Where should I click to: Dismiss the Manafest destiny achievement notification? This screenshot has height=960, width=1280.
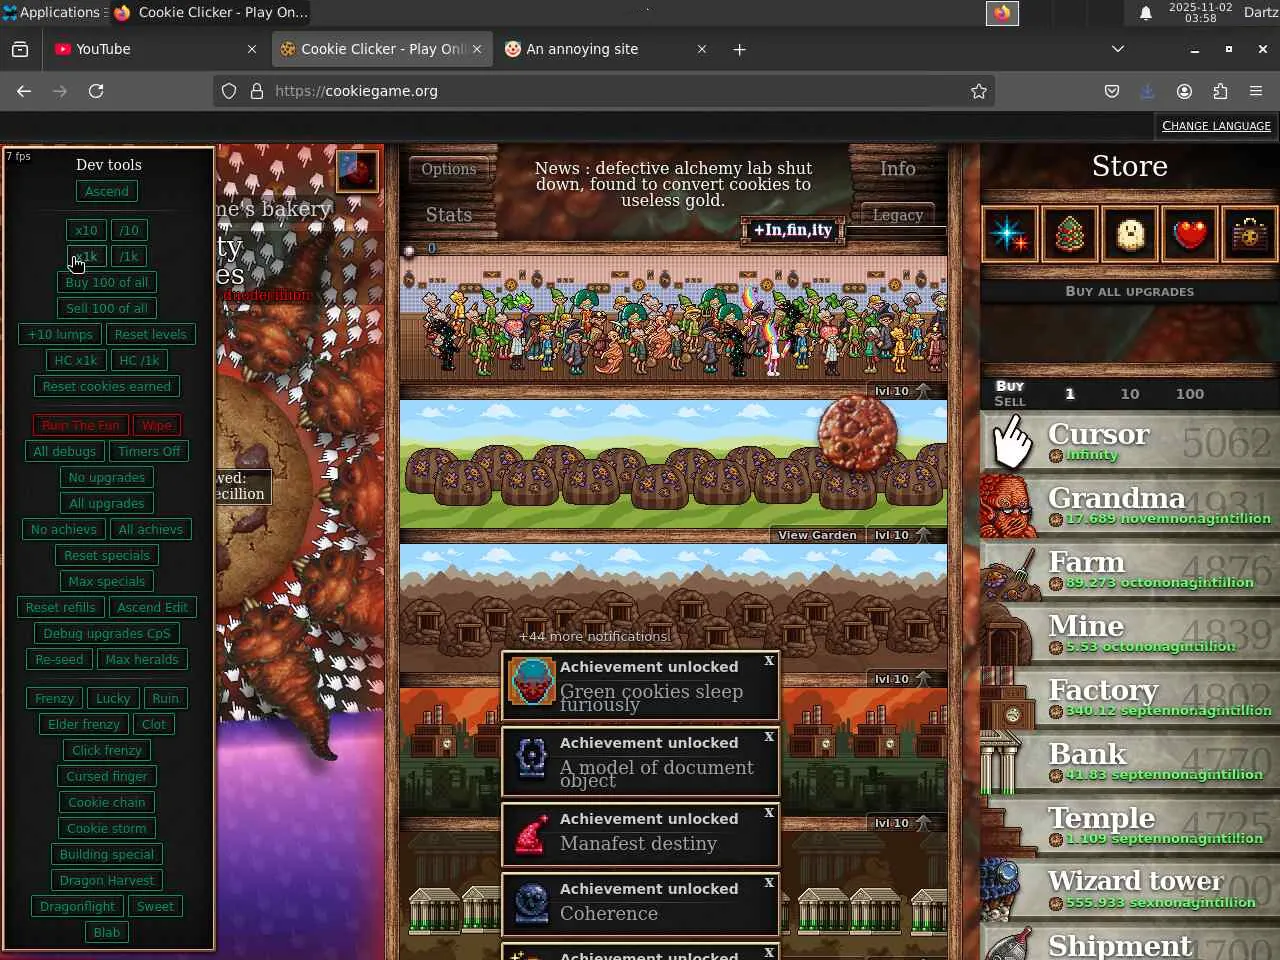click(x=769, y=813)
